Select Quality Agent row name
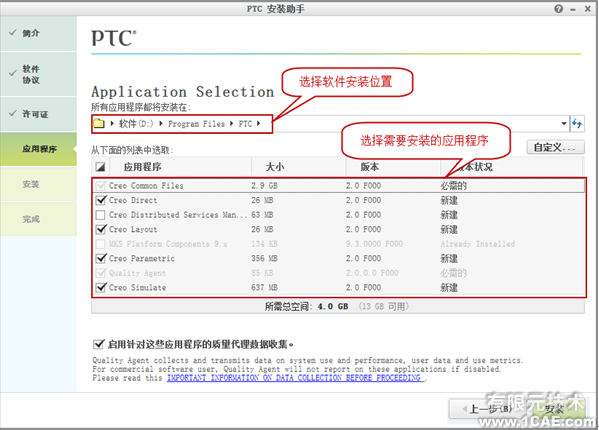The width and height of the screenshot is (599, 430). point(137,273)
